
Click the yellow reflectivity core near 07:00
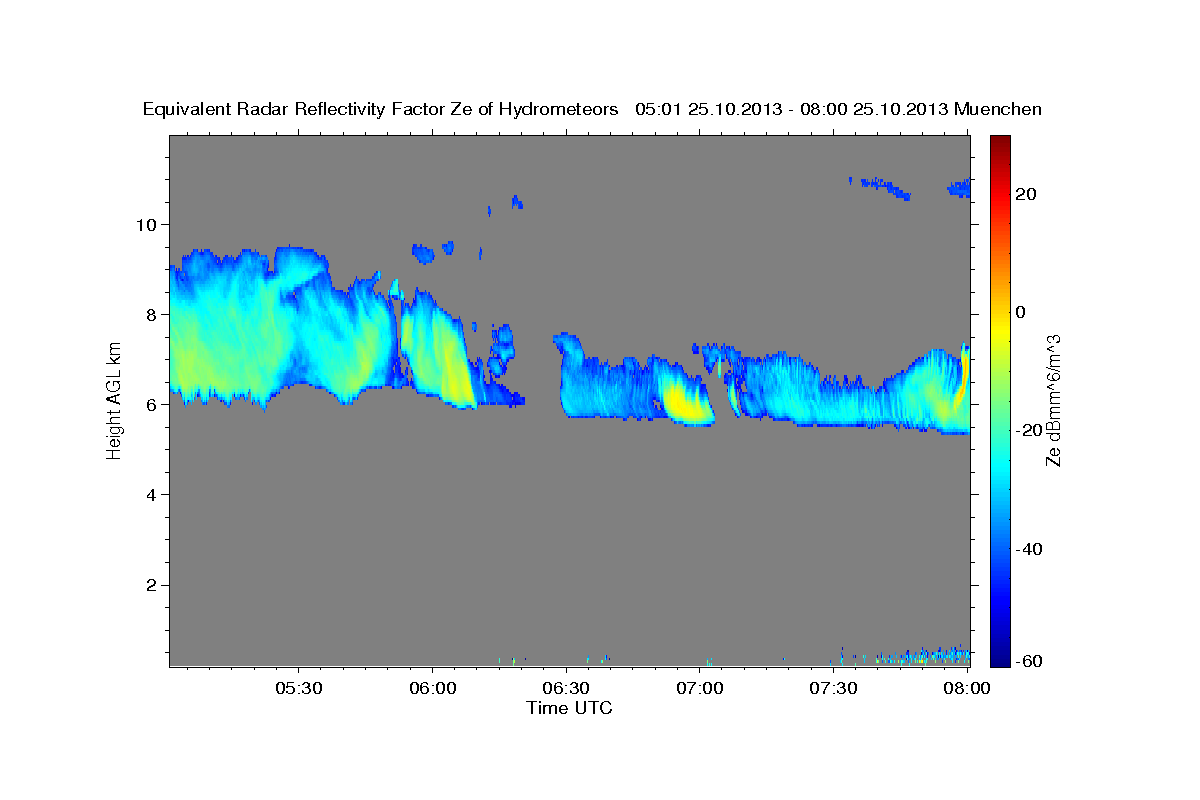(684, 401)
